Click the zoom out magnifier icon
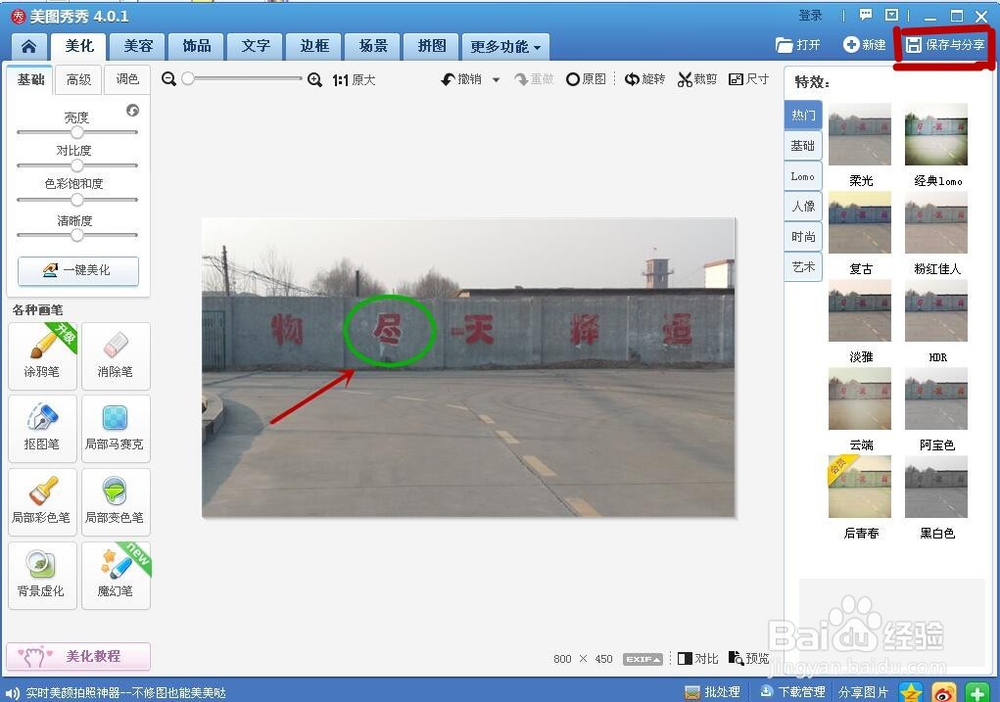The height and width of the screenshot is (702, 1000). (168, 79)
